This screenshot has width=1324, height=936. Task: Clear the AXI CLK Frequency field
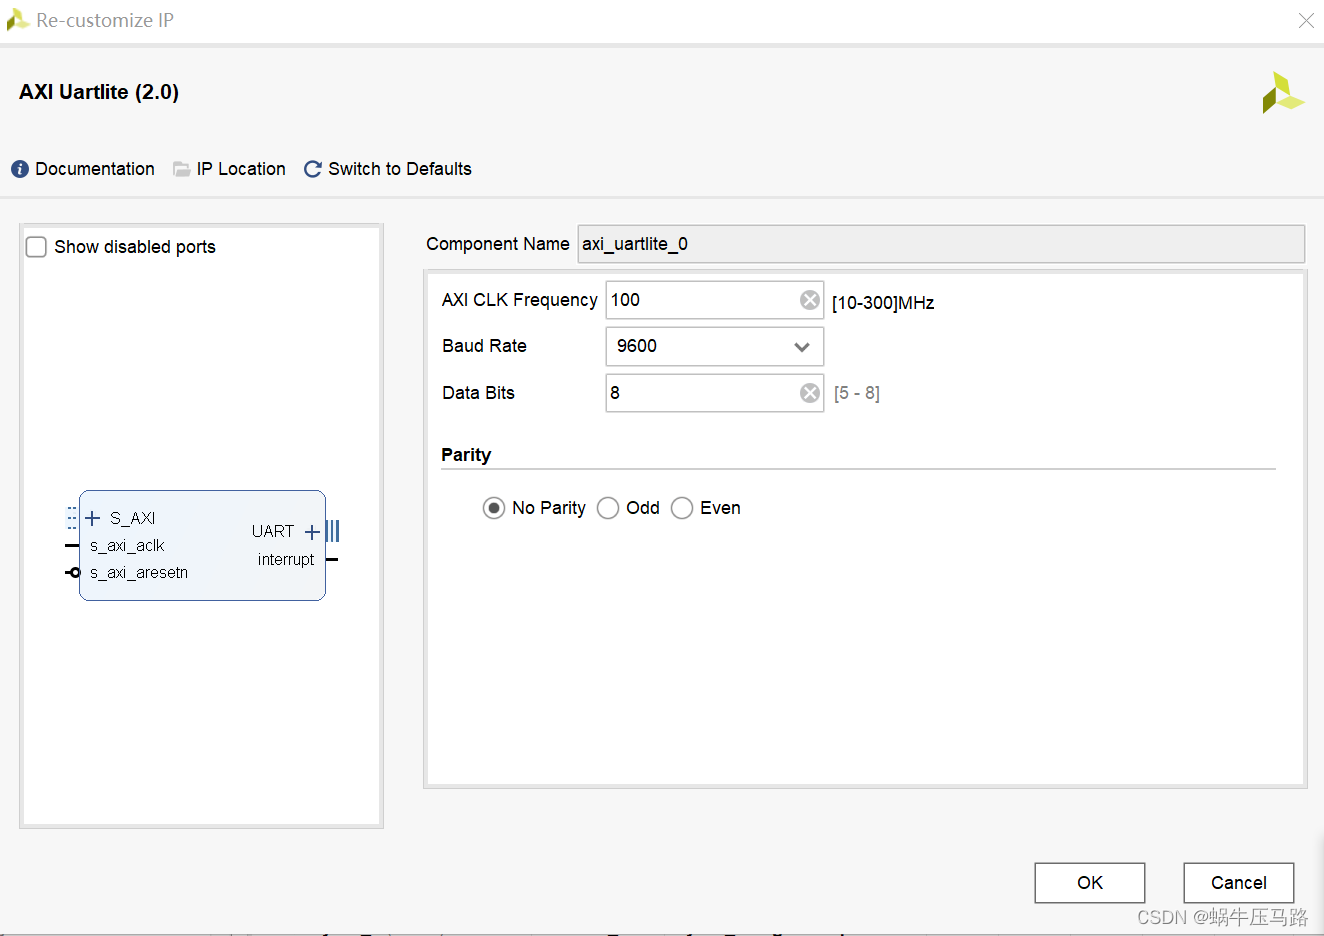(810, 300)
